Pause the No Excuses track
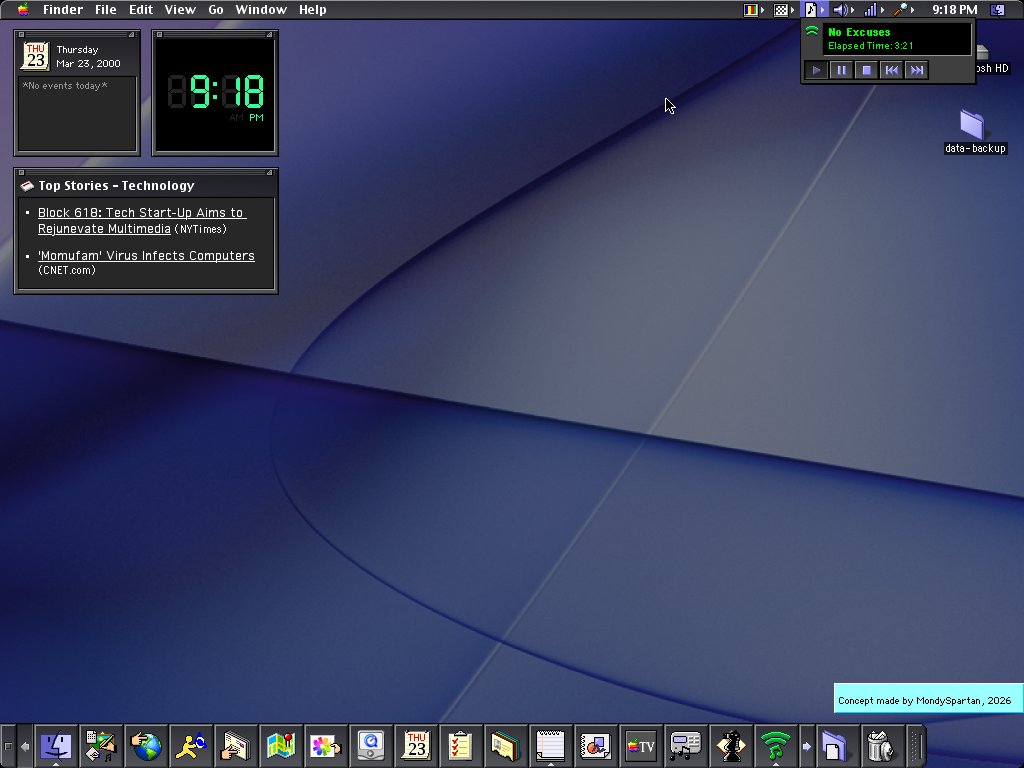 click(841, 70)
